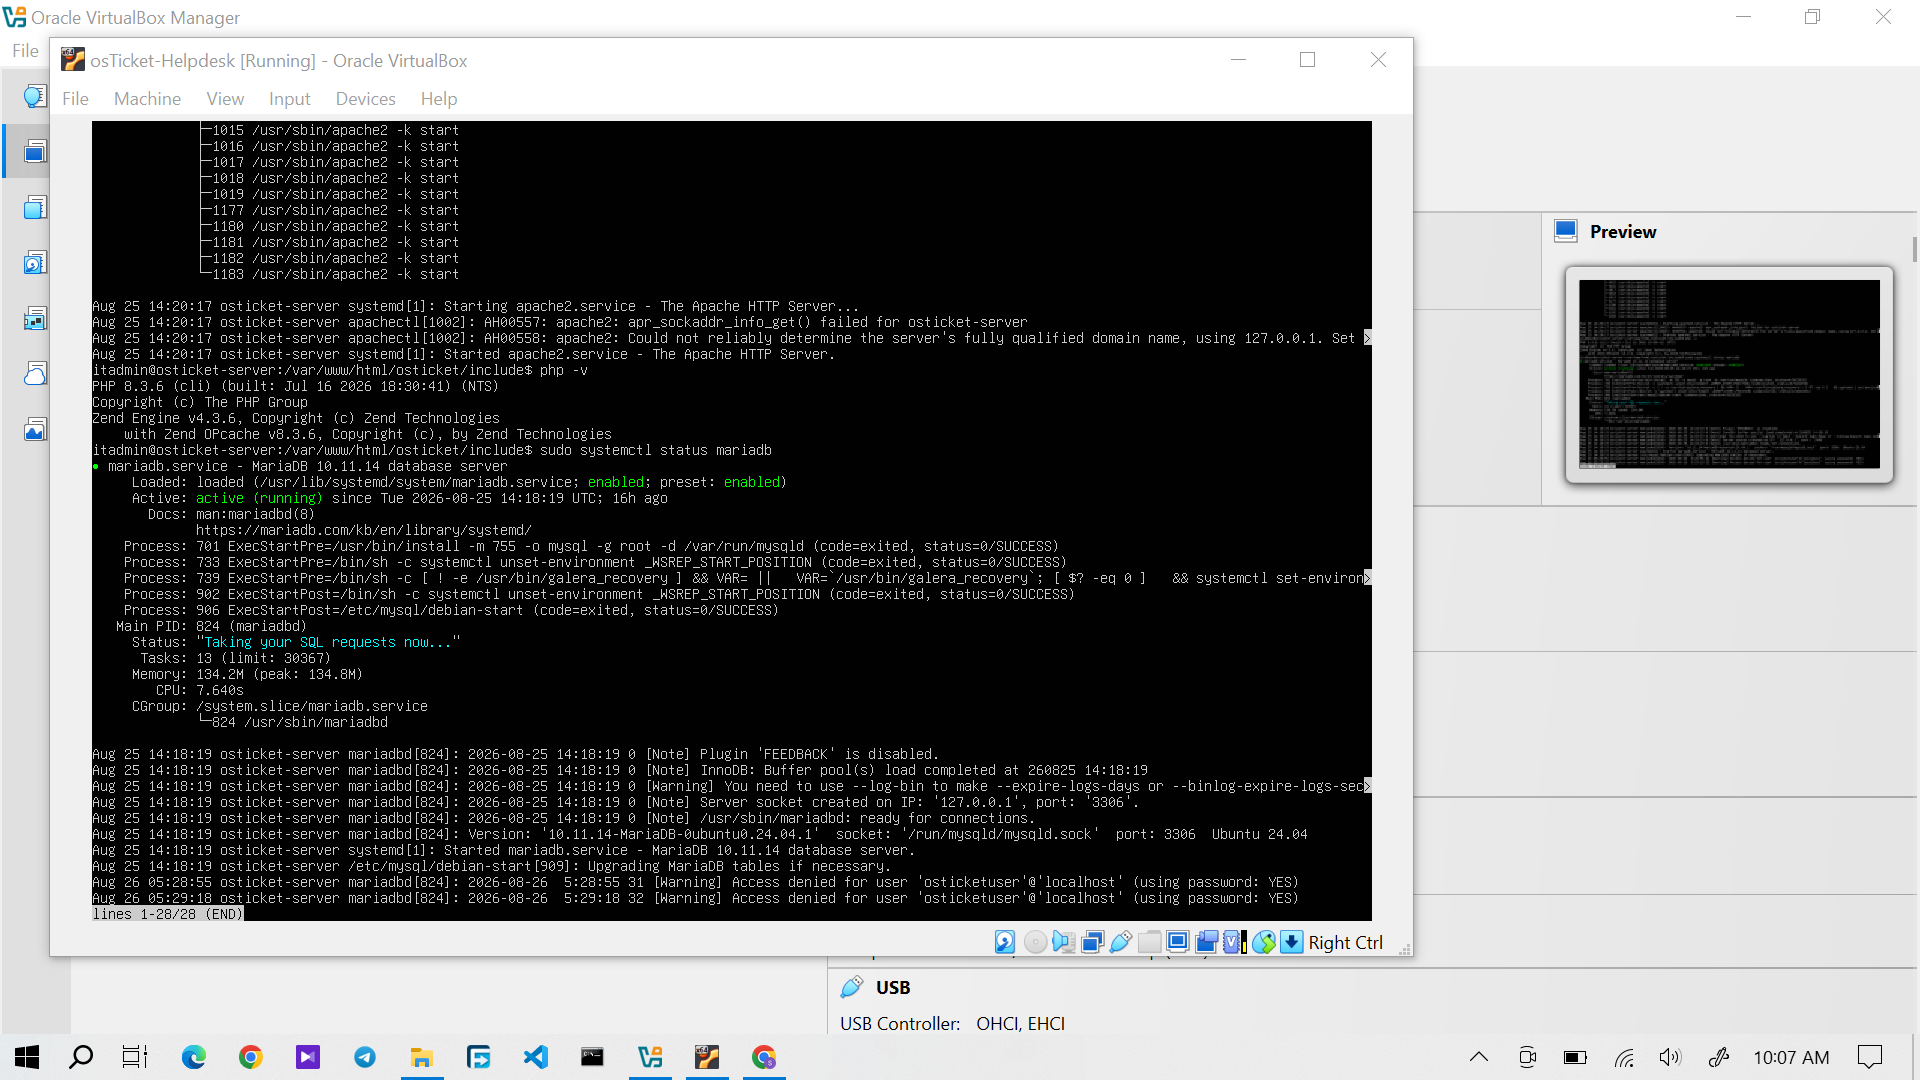Open the notification center icon
Image resolution: width=1920 pixels, height=1080 pixels.
point(1869,1057)
